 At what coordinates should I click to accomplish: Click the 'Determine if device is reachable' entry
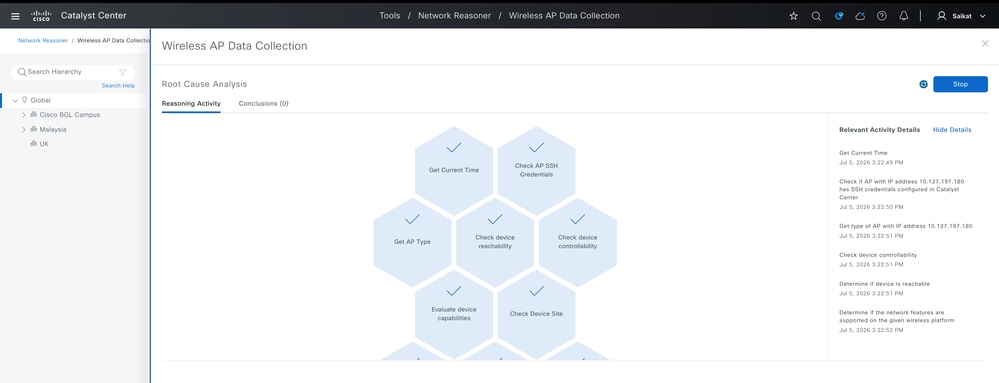pos(884,284)
